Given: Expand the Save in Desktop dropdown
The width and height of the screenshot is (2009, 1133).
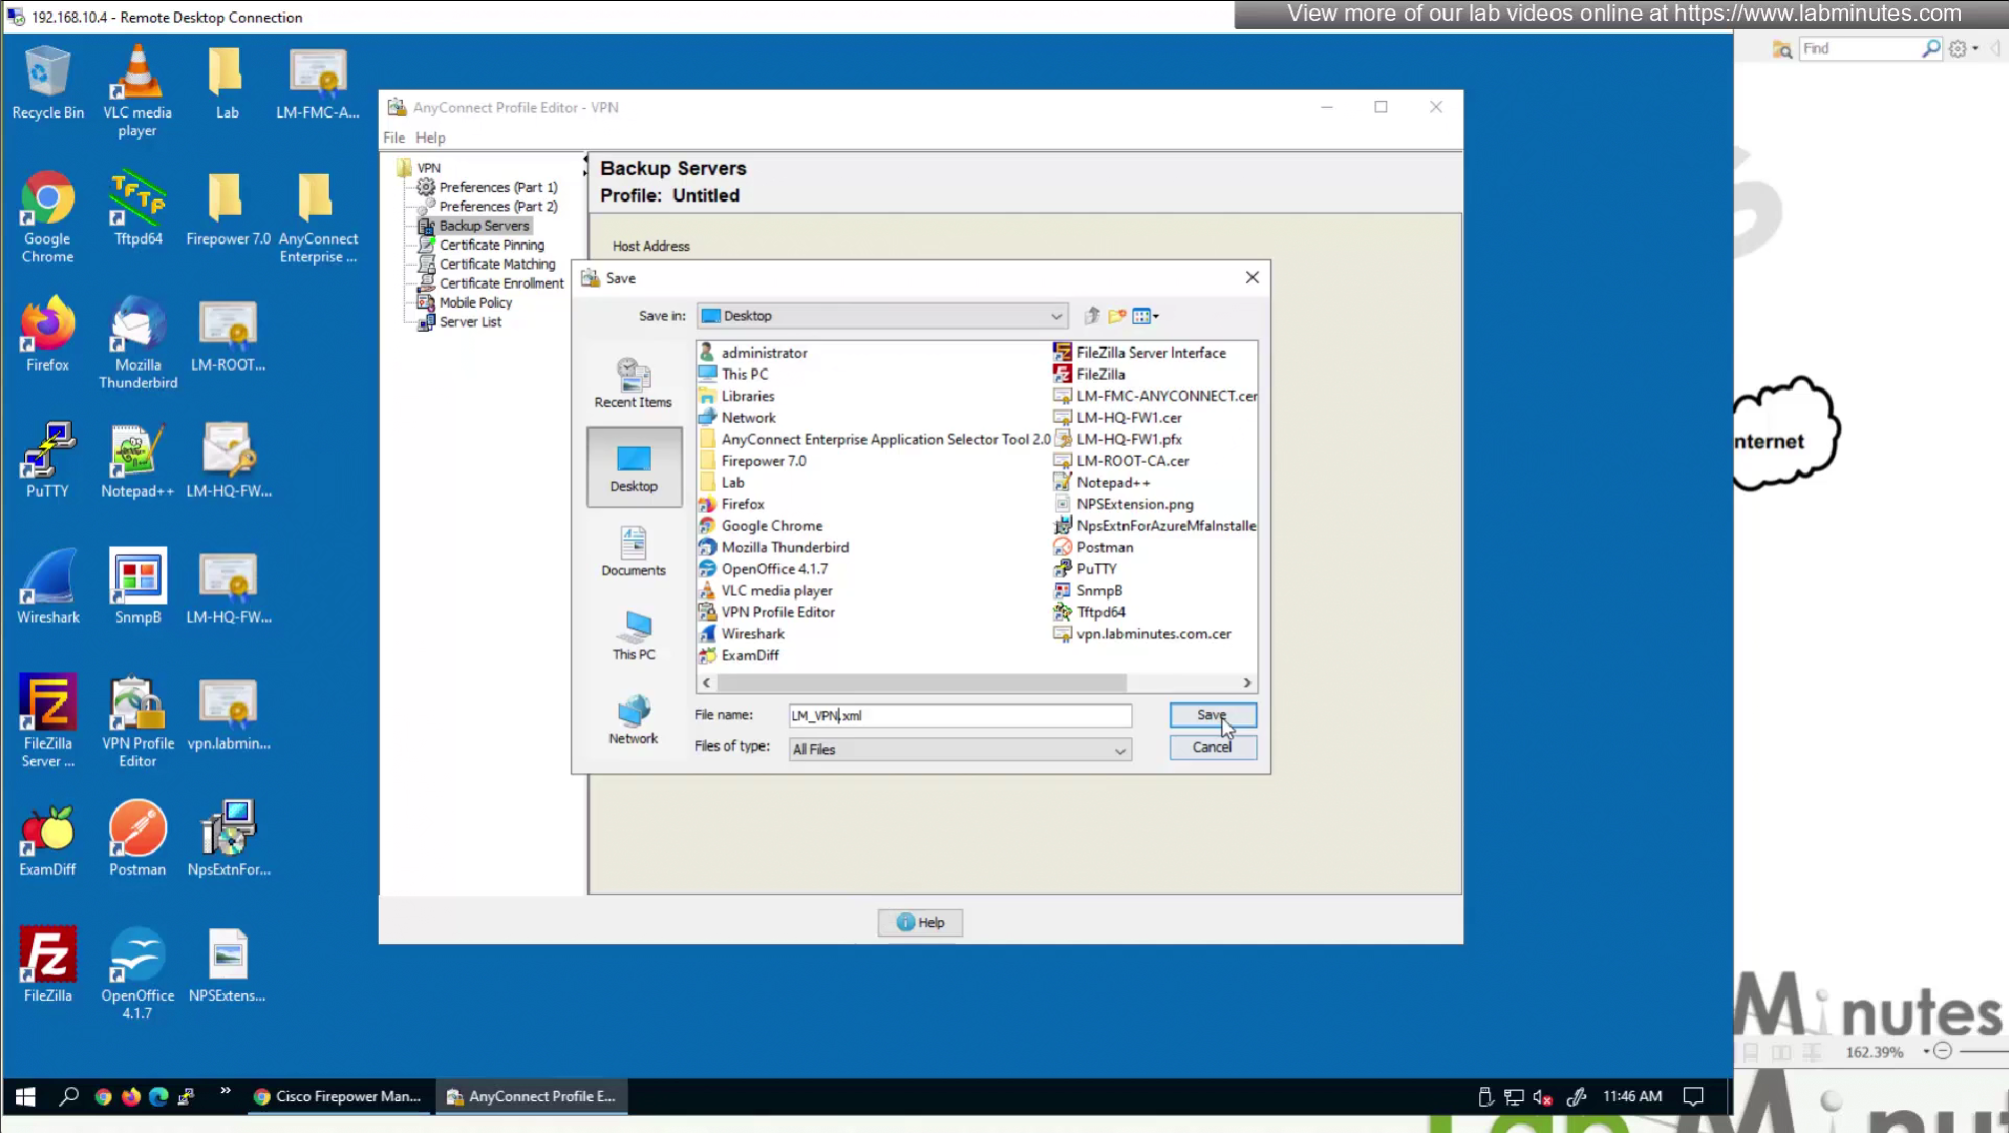Looking at the screenshot, I should (1056, 316).
